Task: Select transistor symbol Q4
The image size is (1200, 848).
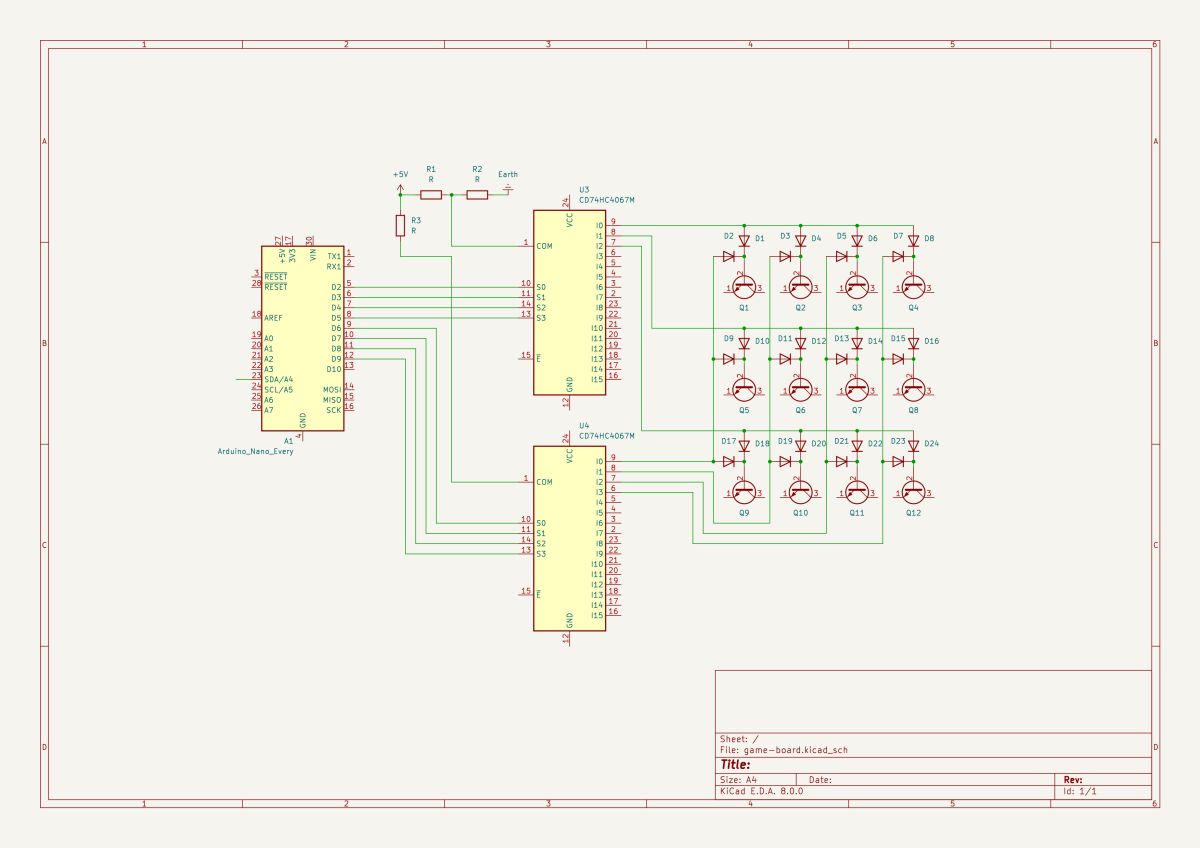Action: coord(913,287)
